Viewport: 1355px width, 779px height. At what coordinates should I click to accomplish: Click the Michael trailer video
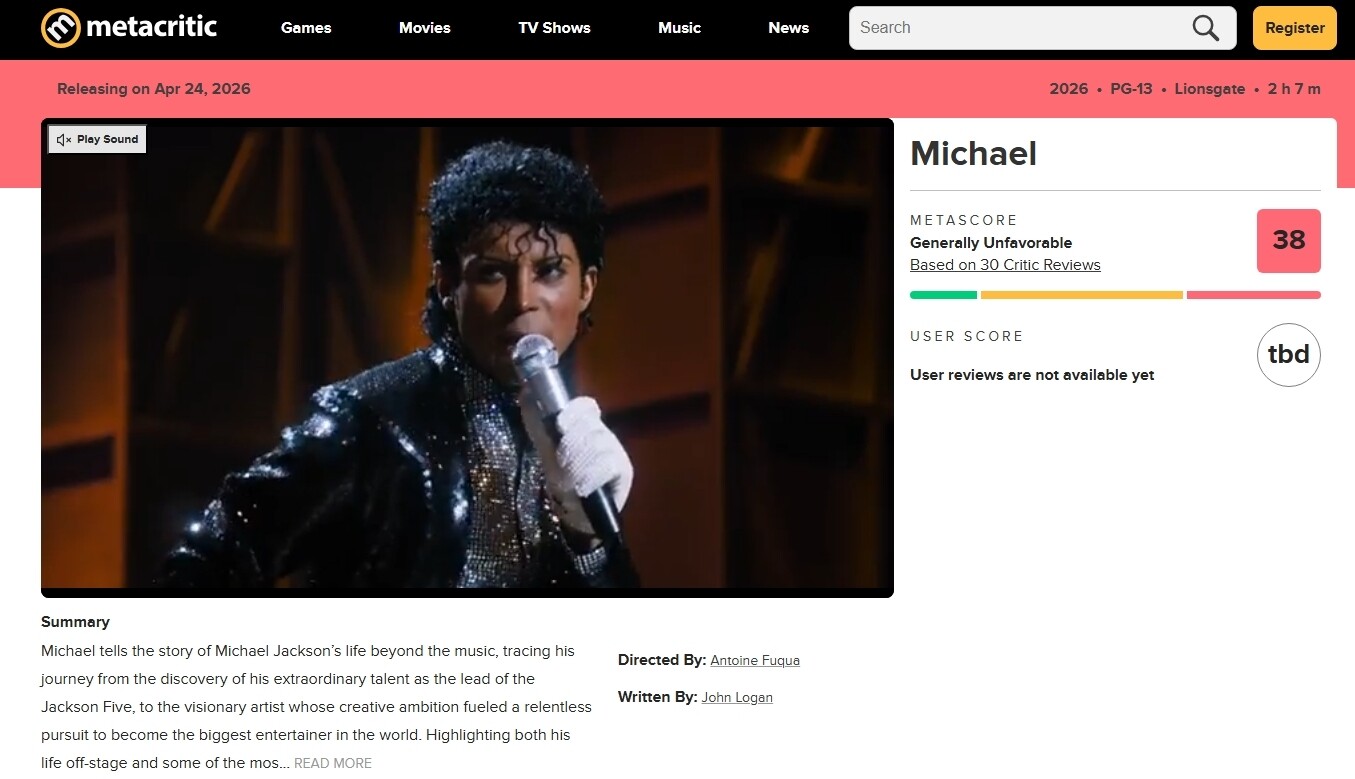(467, 358)
